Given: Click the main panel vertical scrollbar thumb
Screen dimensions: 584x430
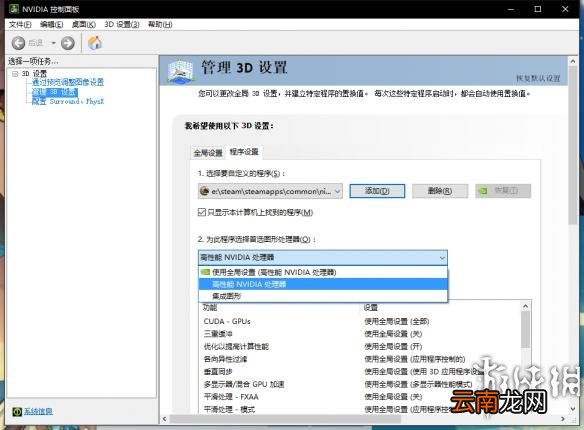Looking at the screenshot, I should coord(573,145).
